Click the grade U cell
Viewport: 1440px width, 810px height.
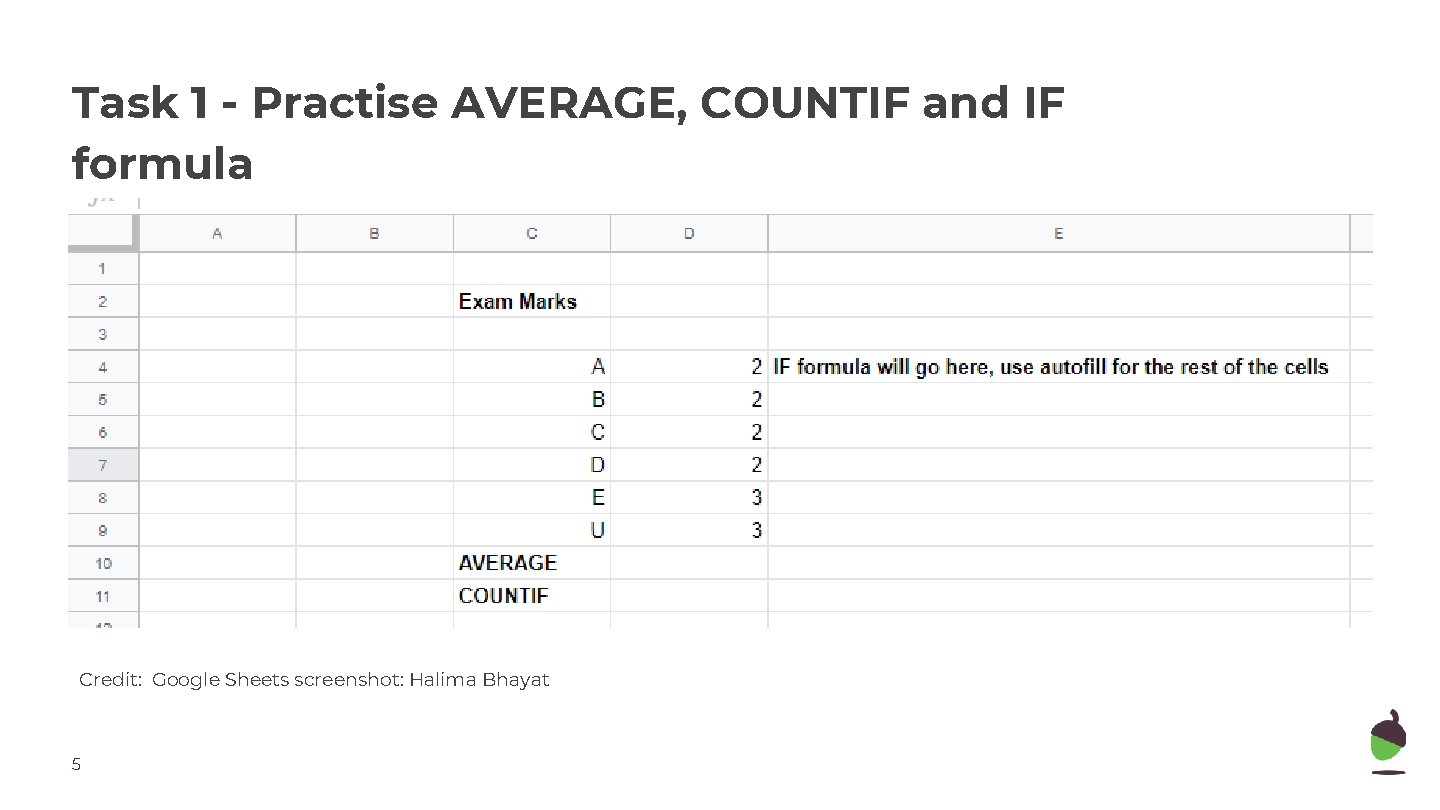click(x=597, y=530)
